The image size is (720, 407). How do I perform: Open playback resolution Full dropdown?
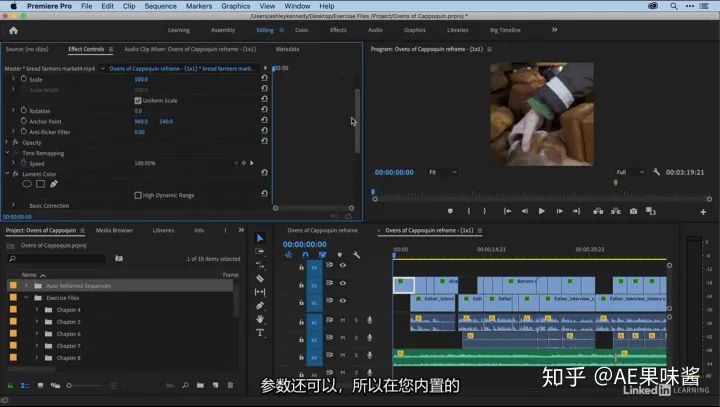click(630, 172)
